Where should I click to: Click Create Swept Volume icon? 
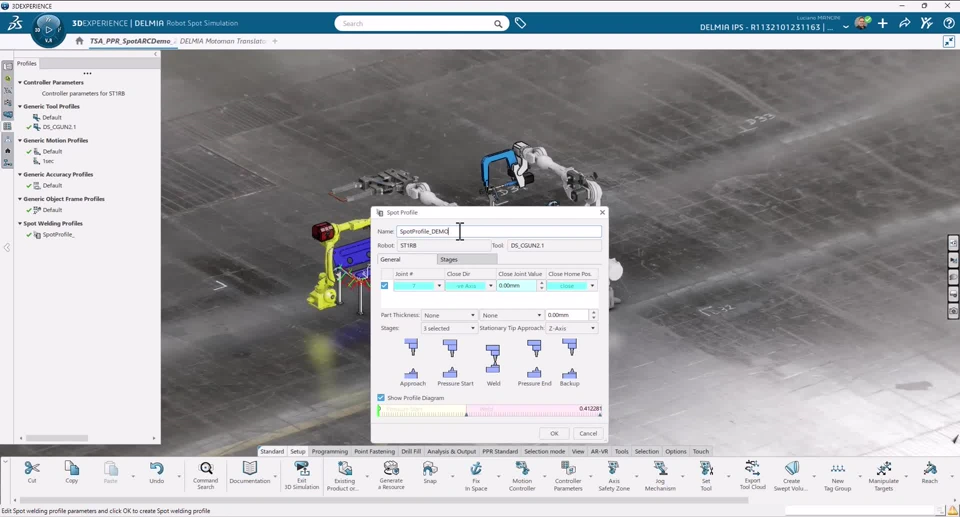point(792,469)
